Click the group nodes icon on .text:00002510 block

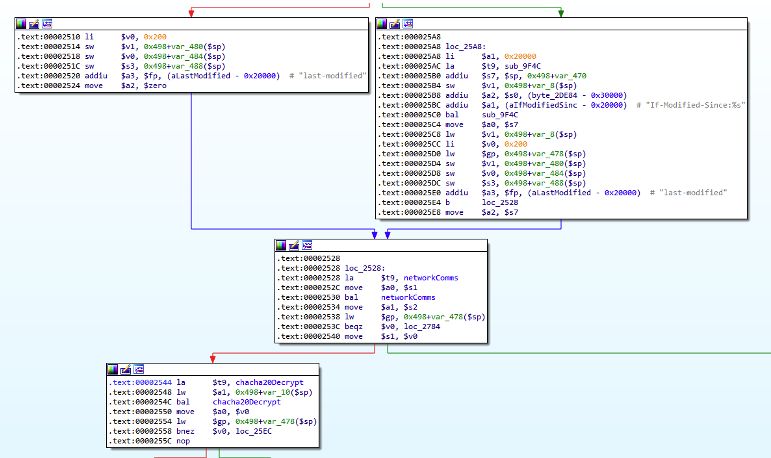coord(47,24)
